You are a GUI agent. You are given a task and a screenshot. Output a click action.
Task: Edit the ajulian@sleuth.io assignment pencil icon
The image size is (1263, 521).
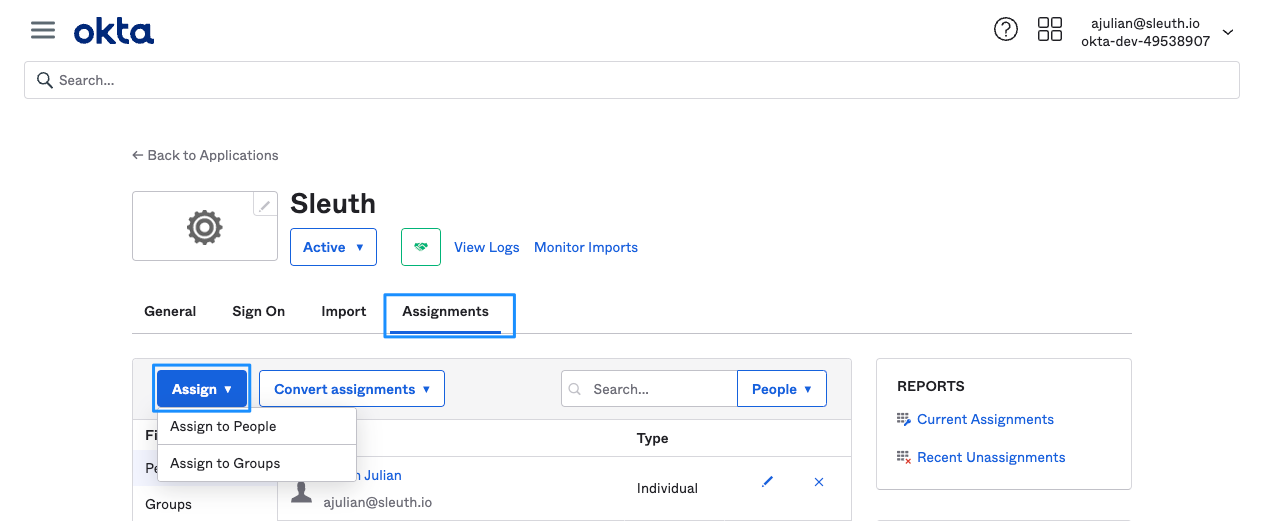pyautogui.click(x=767, y=482)
